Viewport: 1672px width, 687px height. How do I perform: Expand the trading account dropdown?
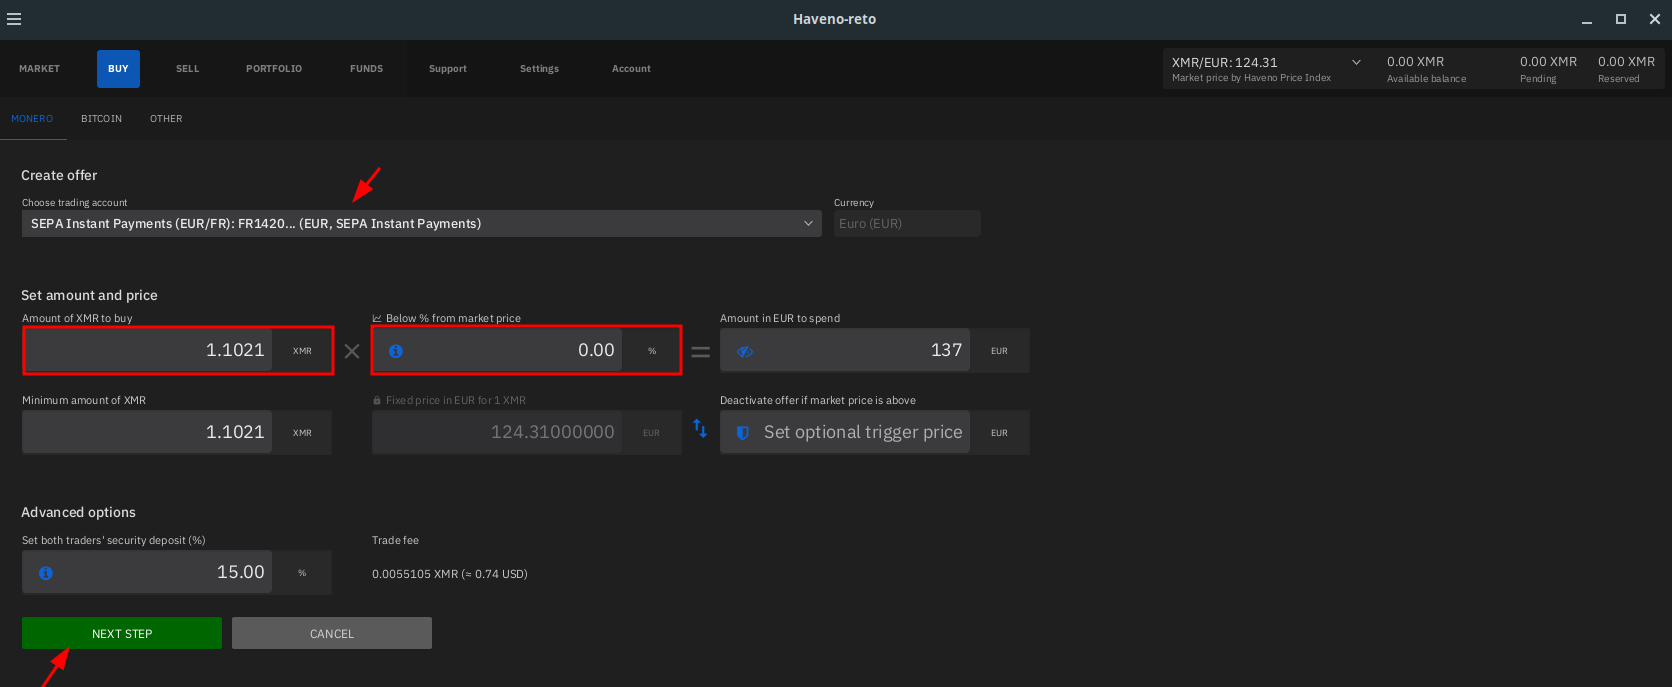[x=422, y=223]
